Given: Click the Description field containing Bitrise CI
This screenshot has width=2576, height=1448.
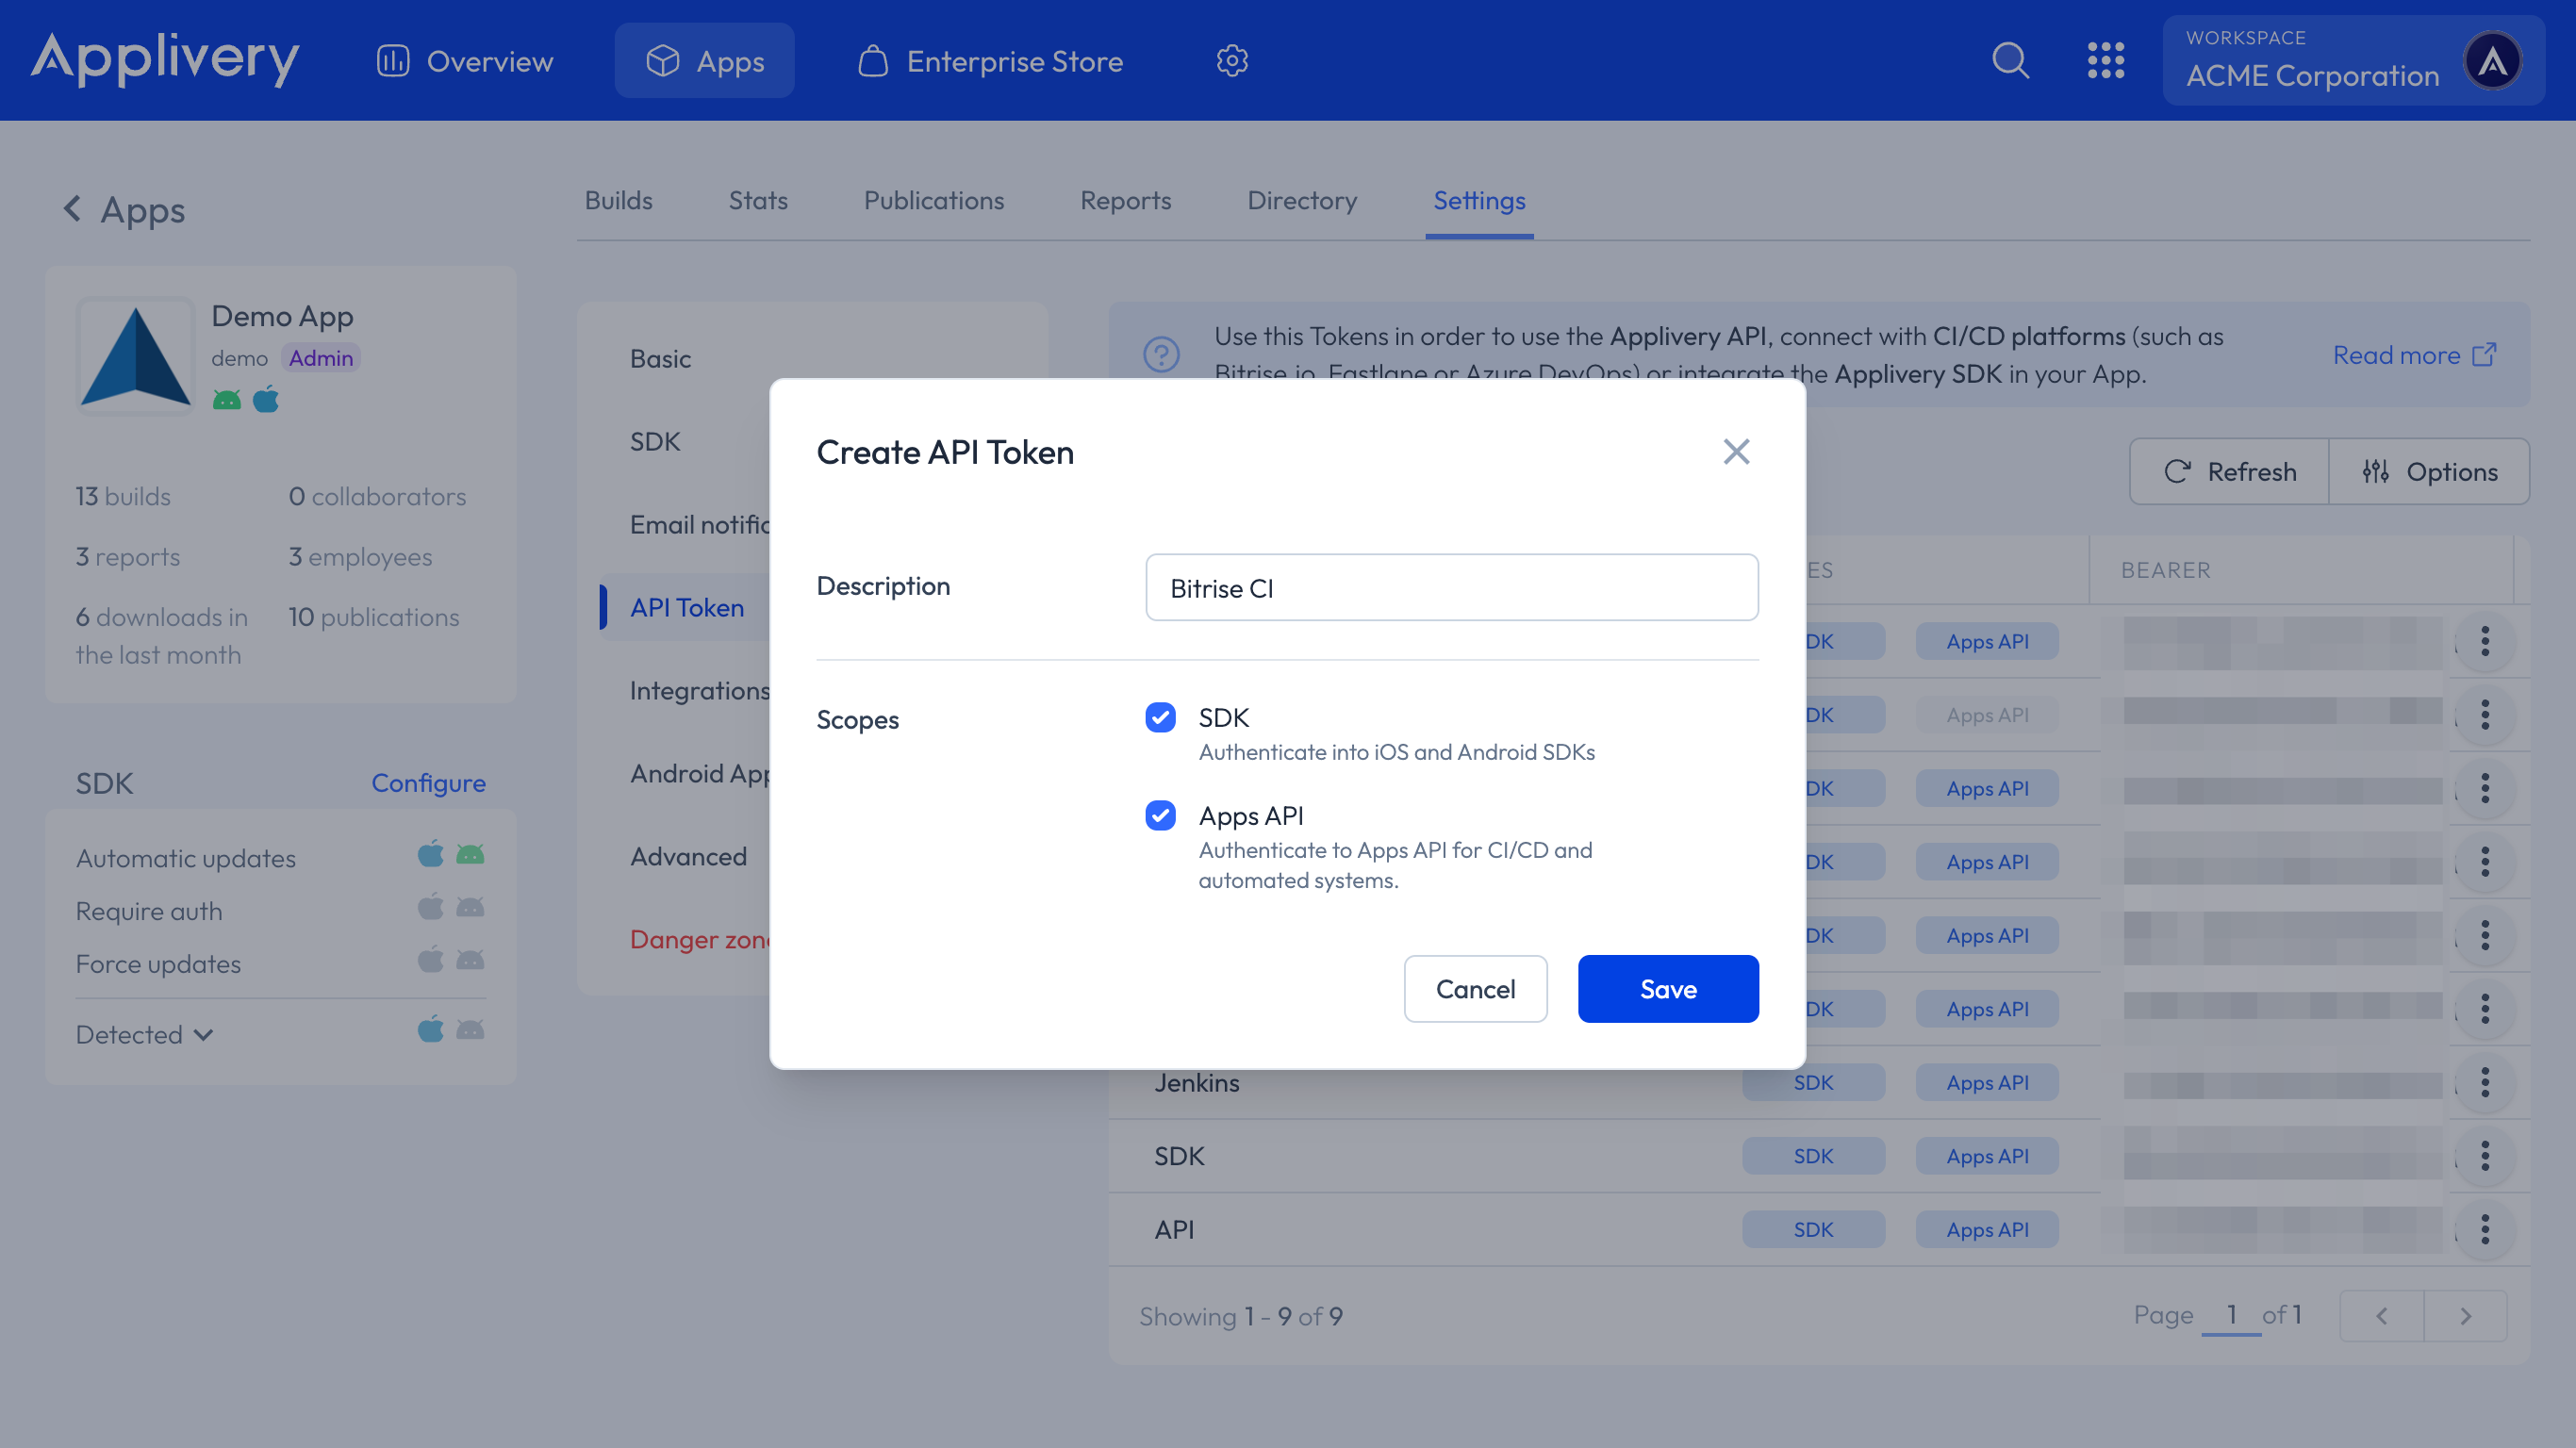Looking at the screenshot, I should (1451, 588).
